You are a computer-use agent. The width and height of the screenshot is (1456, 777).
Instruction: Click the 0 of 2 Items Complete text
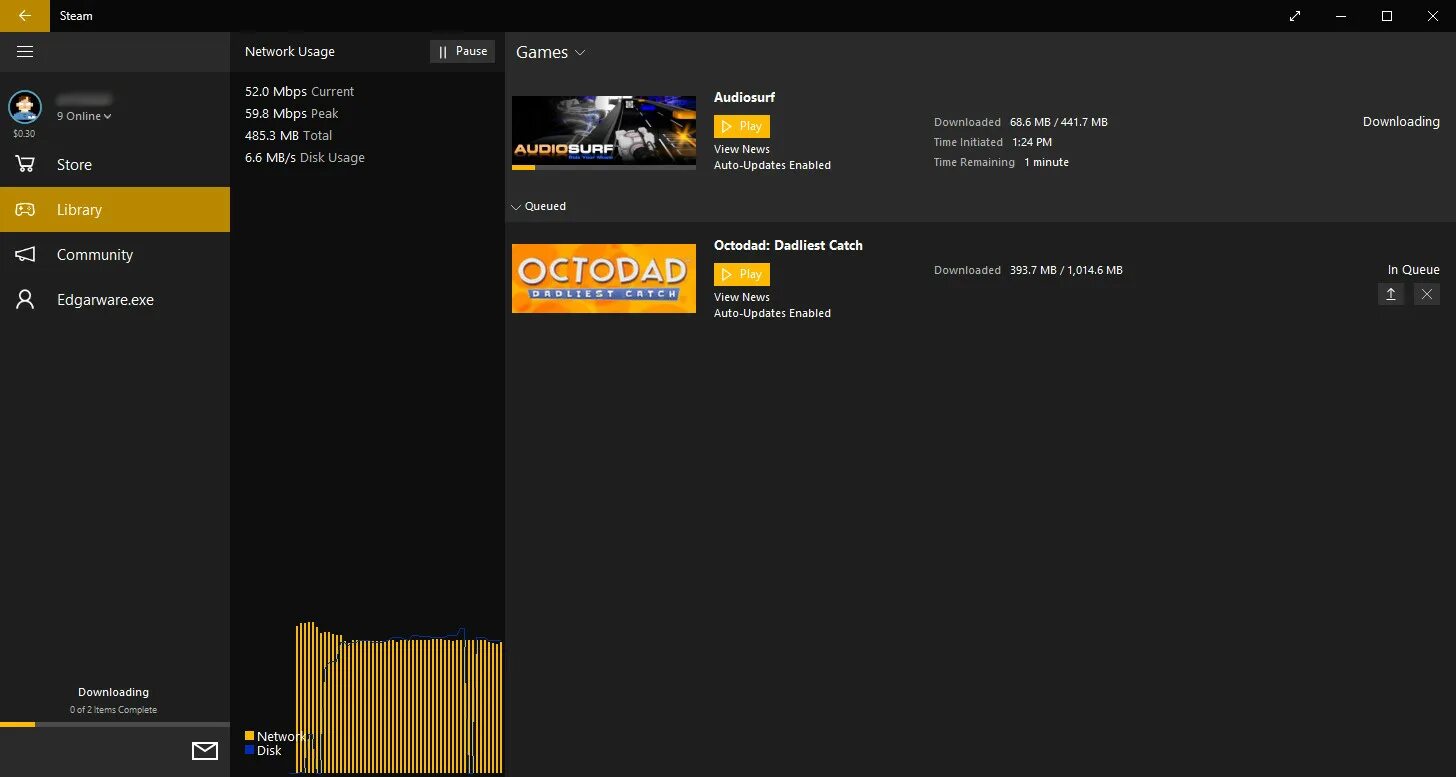tap(114, 710)
